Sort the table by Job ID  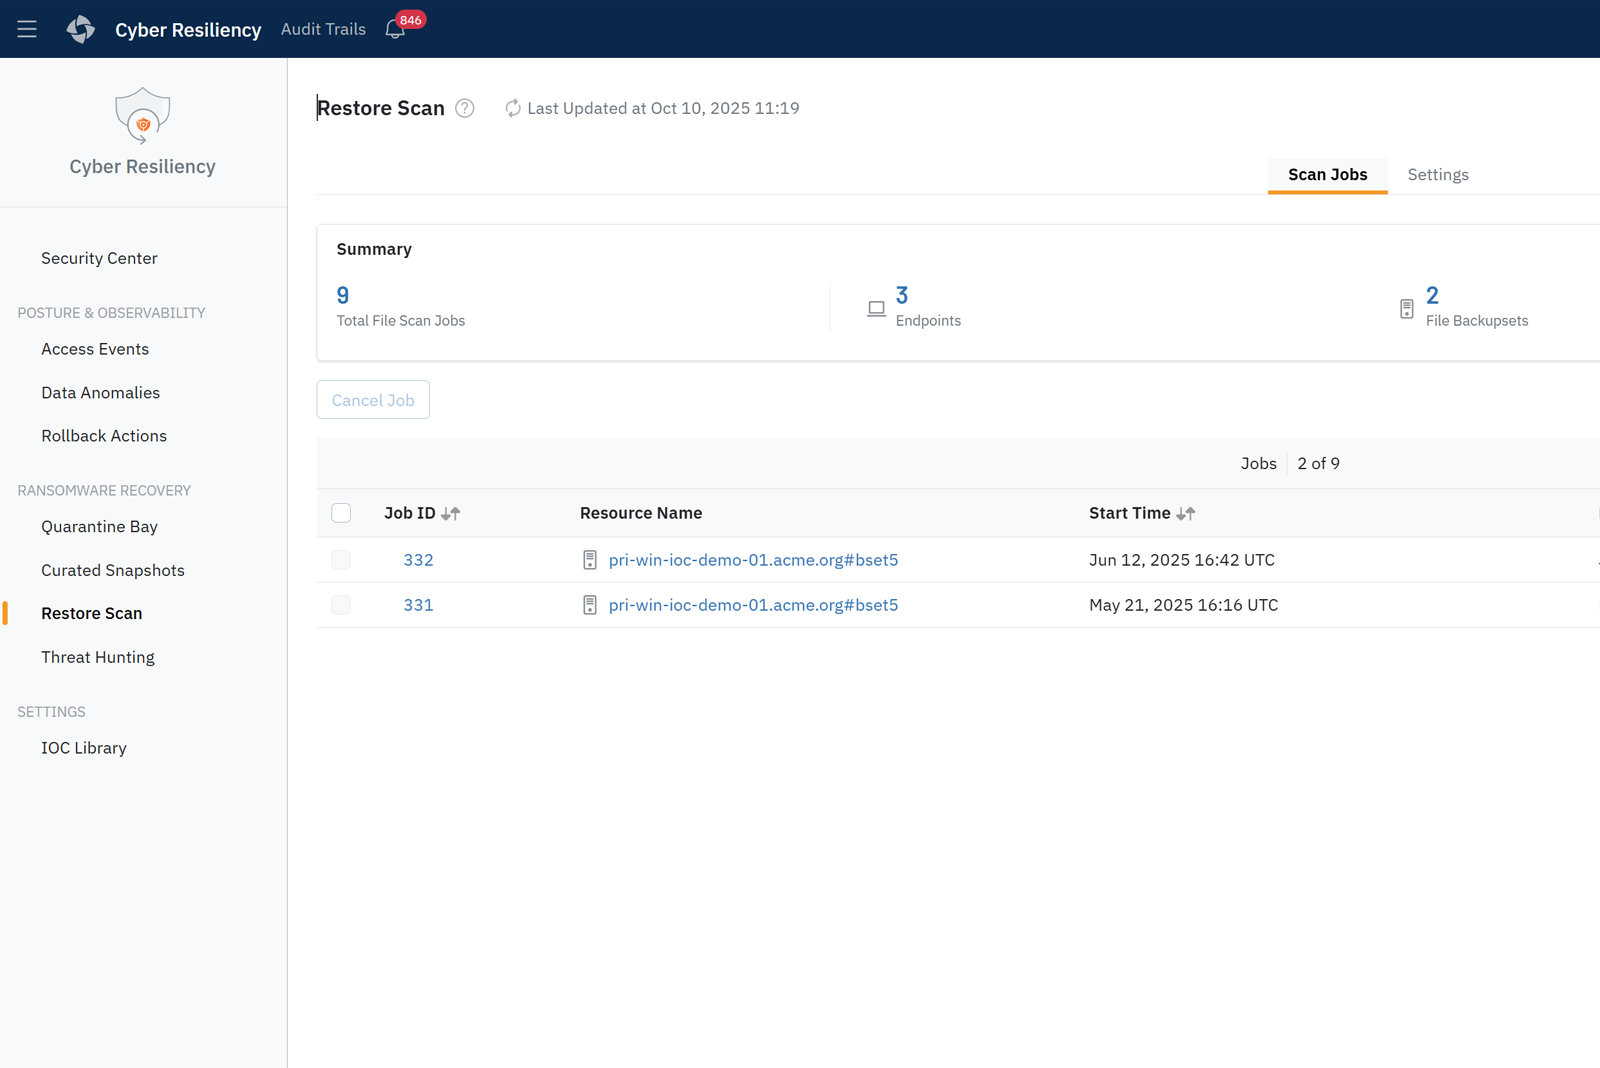(451, 513)
